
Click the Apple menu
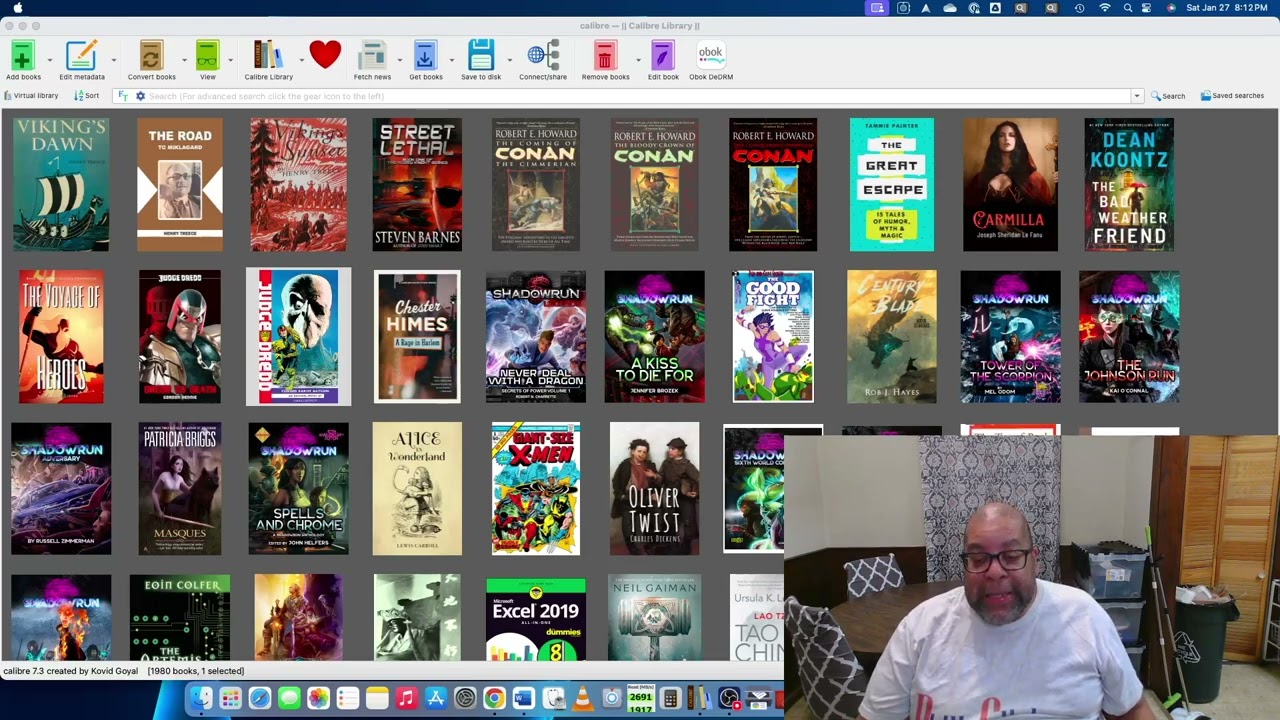17,8
